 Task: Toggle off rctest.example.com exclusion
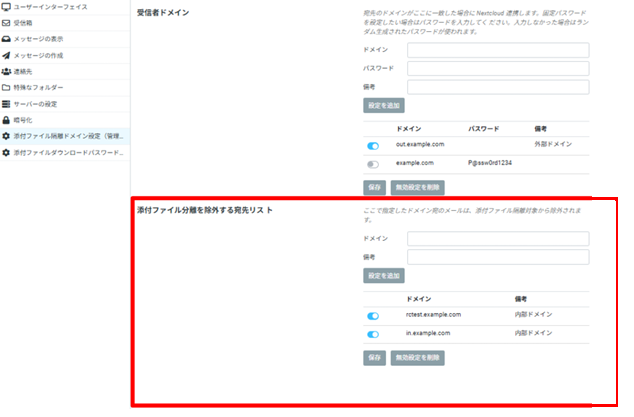tap(373, 316)
